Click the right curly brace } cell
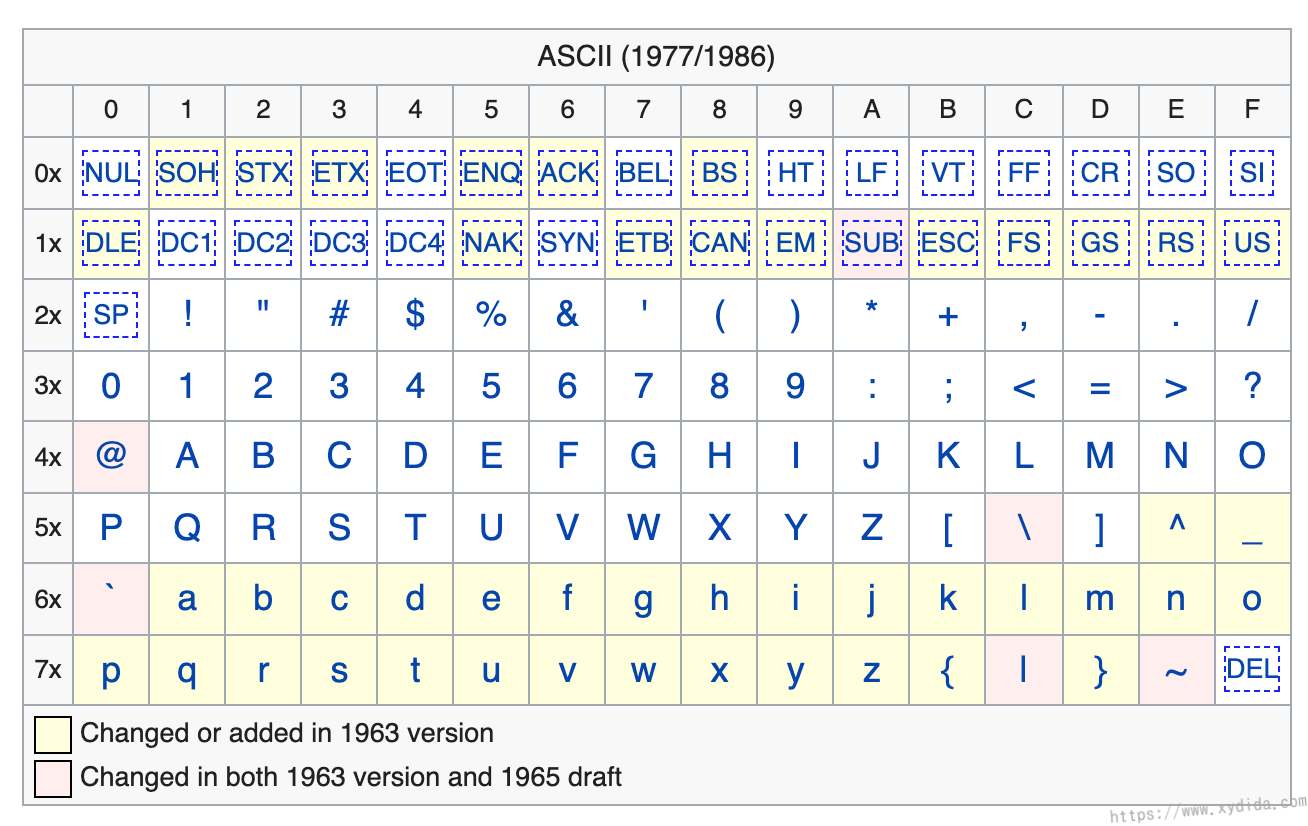This screenshot has width=1308, height=826. point(1099,670)
